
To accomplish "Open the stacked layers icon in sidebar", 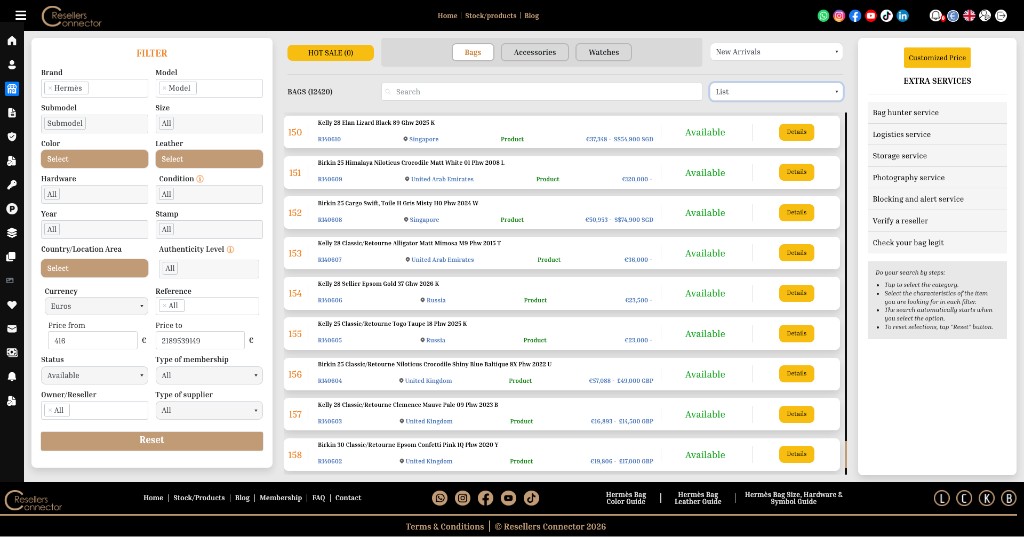I will [12, 233].
